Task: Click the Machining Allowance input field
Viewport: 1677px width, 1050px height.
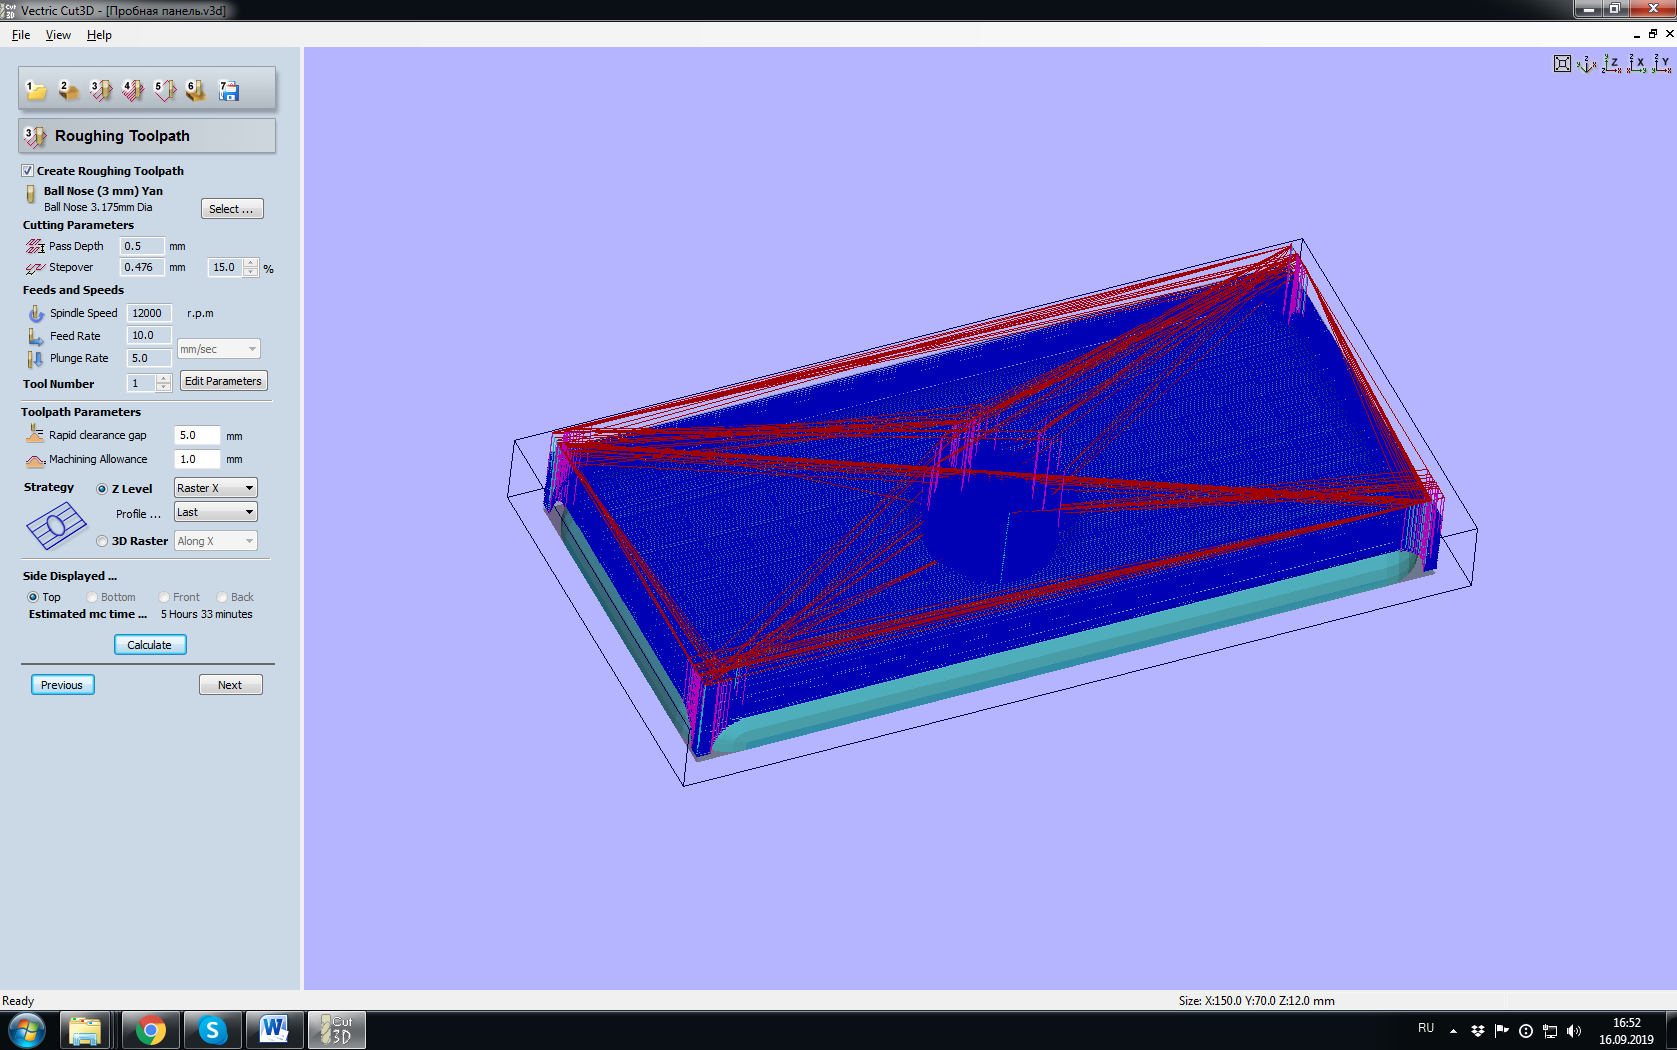Action: [x=197, y=460]
